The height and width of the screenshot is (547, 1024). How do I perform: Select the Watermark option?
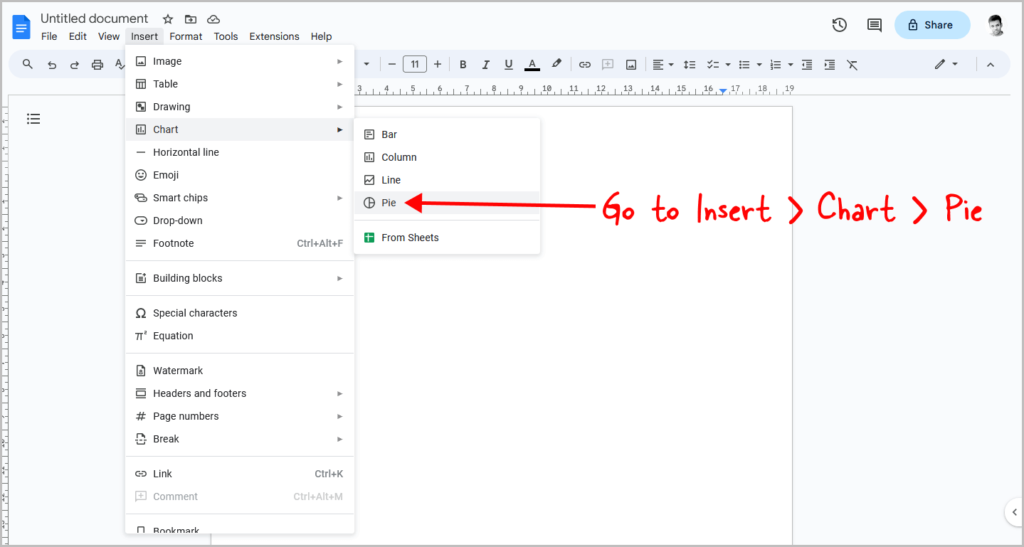[x=240, y=371]
